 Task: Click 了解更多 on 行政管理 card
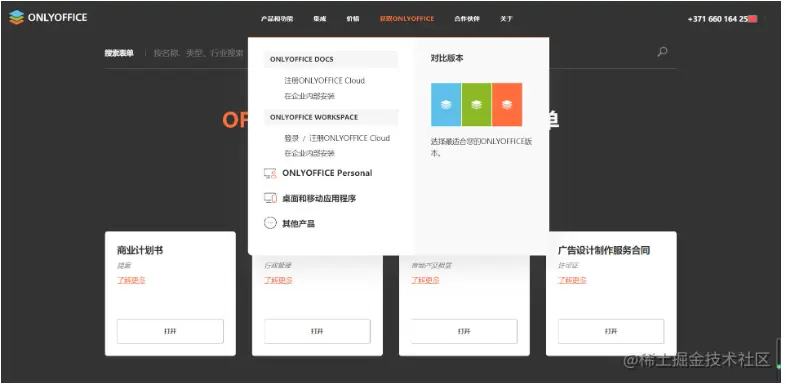pos(278,280)
